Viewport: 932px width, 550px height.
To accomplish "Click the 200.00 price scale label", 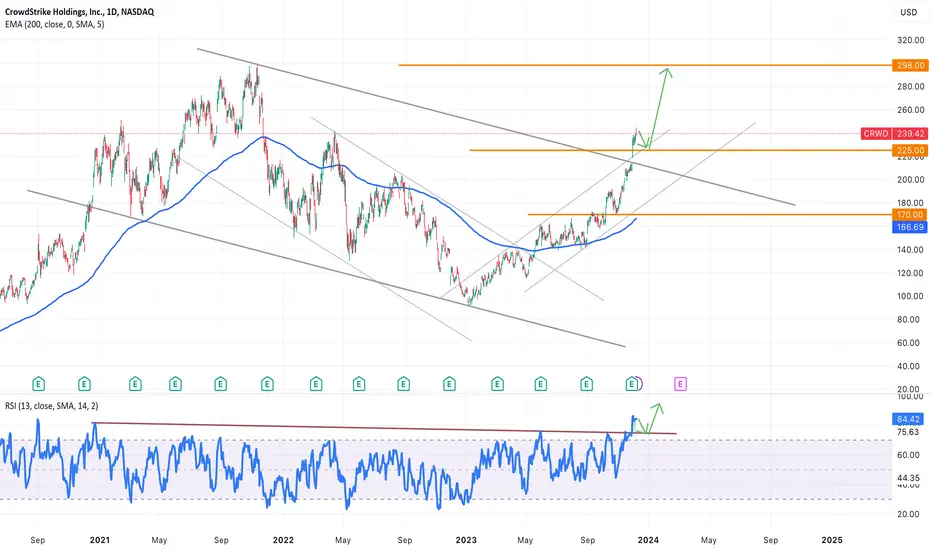I will (911, 180).
